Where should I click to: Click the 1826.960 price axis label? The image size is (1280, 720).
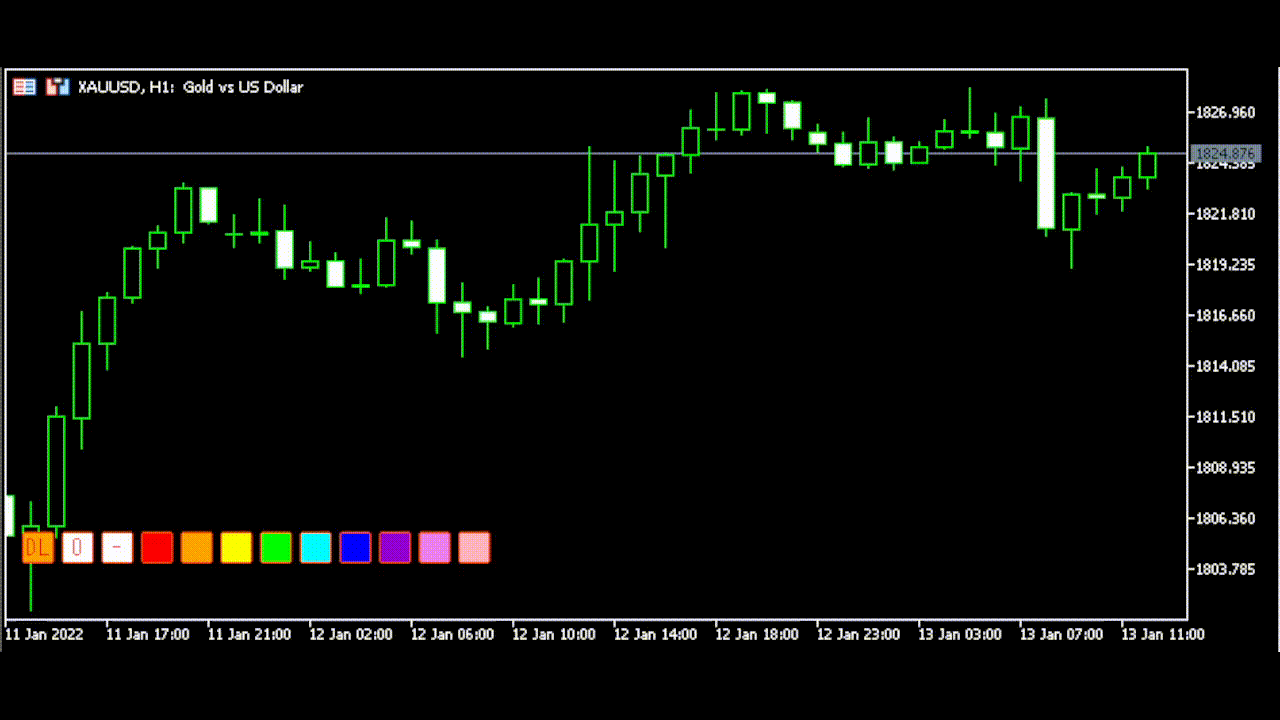1225,112
